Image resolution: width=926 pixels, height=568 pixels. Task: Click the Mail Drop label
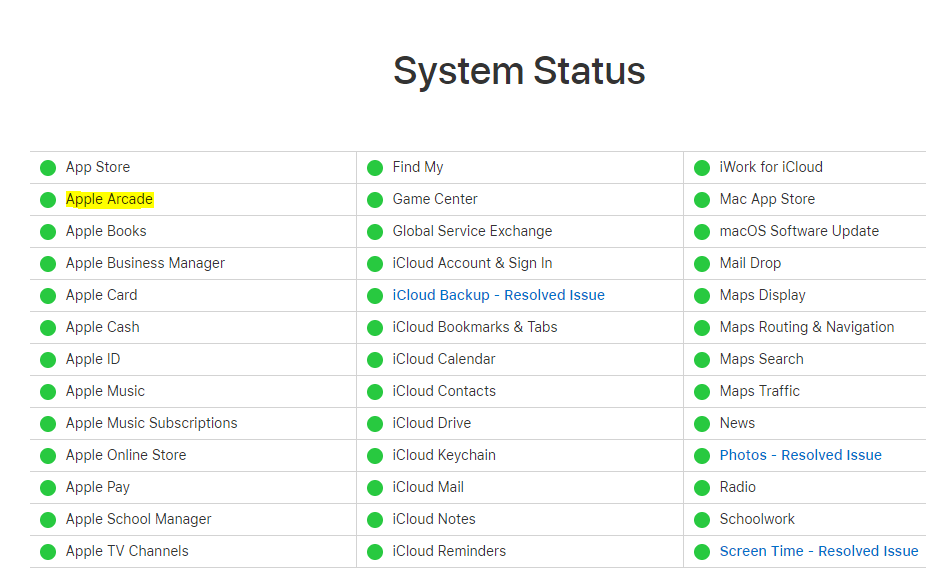click(x=750, y=263)
